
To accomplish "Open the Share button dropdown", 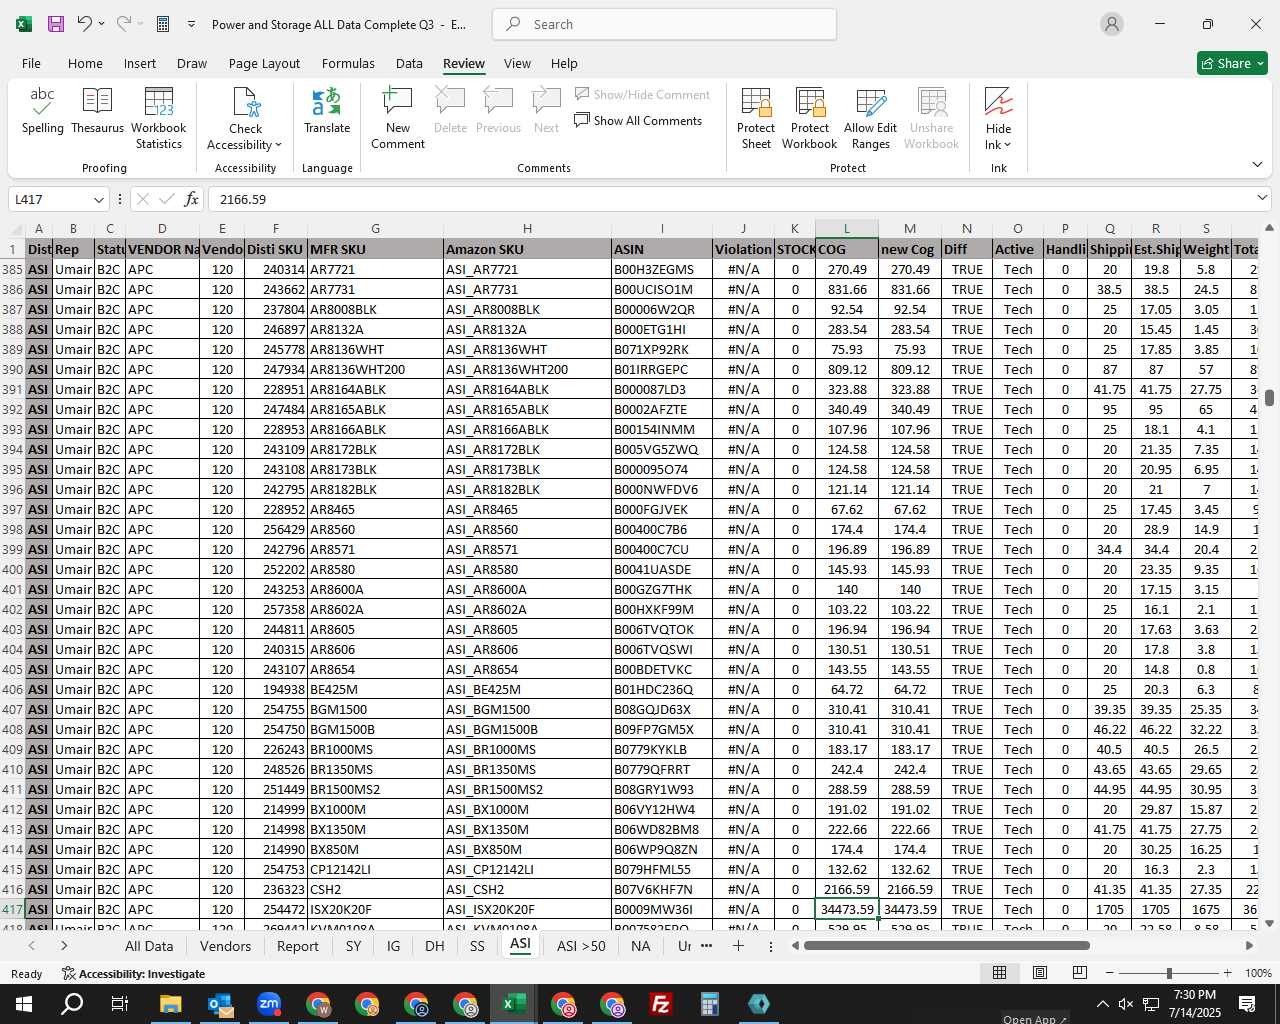I will coord(1232,63).
